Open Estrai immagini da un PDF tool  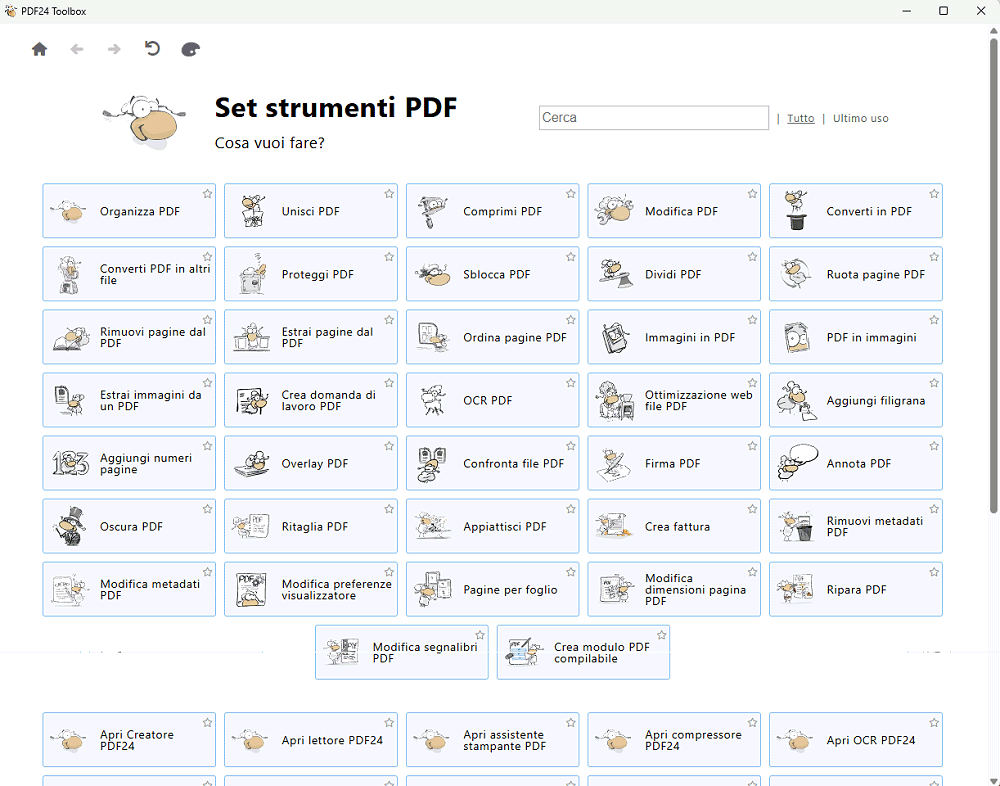tap(129, 401)
